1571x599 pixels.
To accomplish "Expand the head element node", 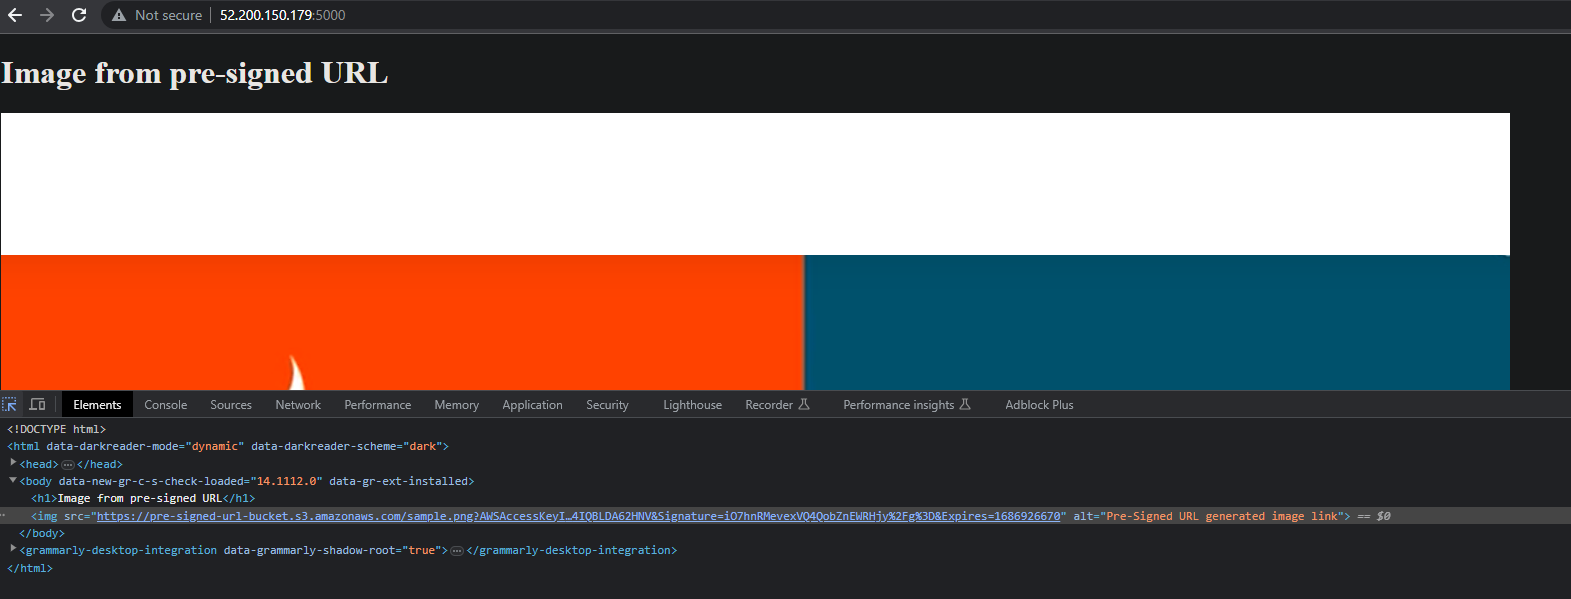I will click(x=13, y=463).
